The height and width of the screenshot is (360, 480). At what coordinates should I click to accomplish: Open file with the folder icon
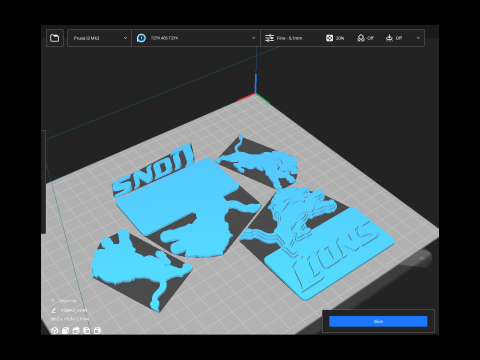point(55,38)
